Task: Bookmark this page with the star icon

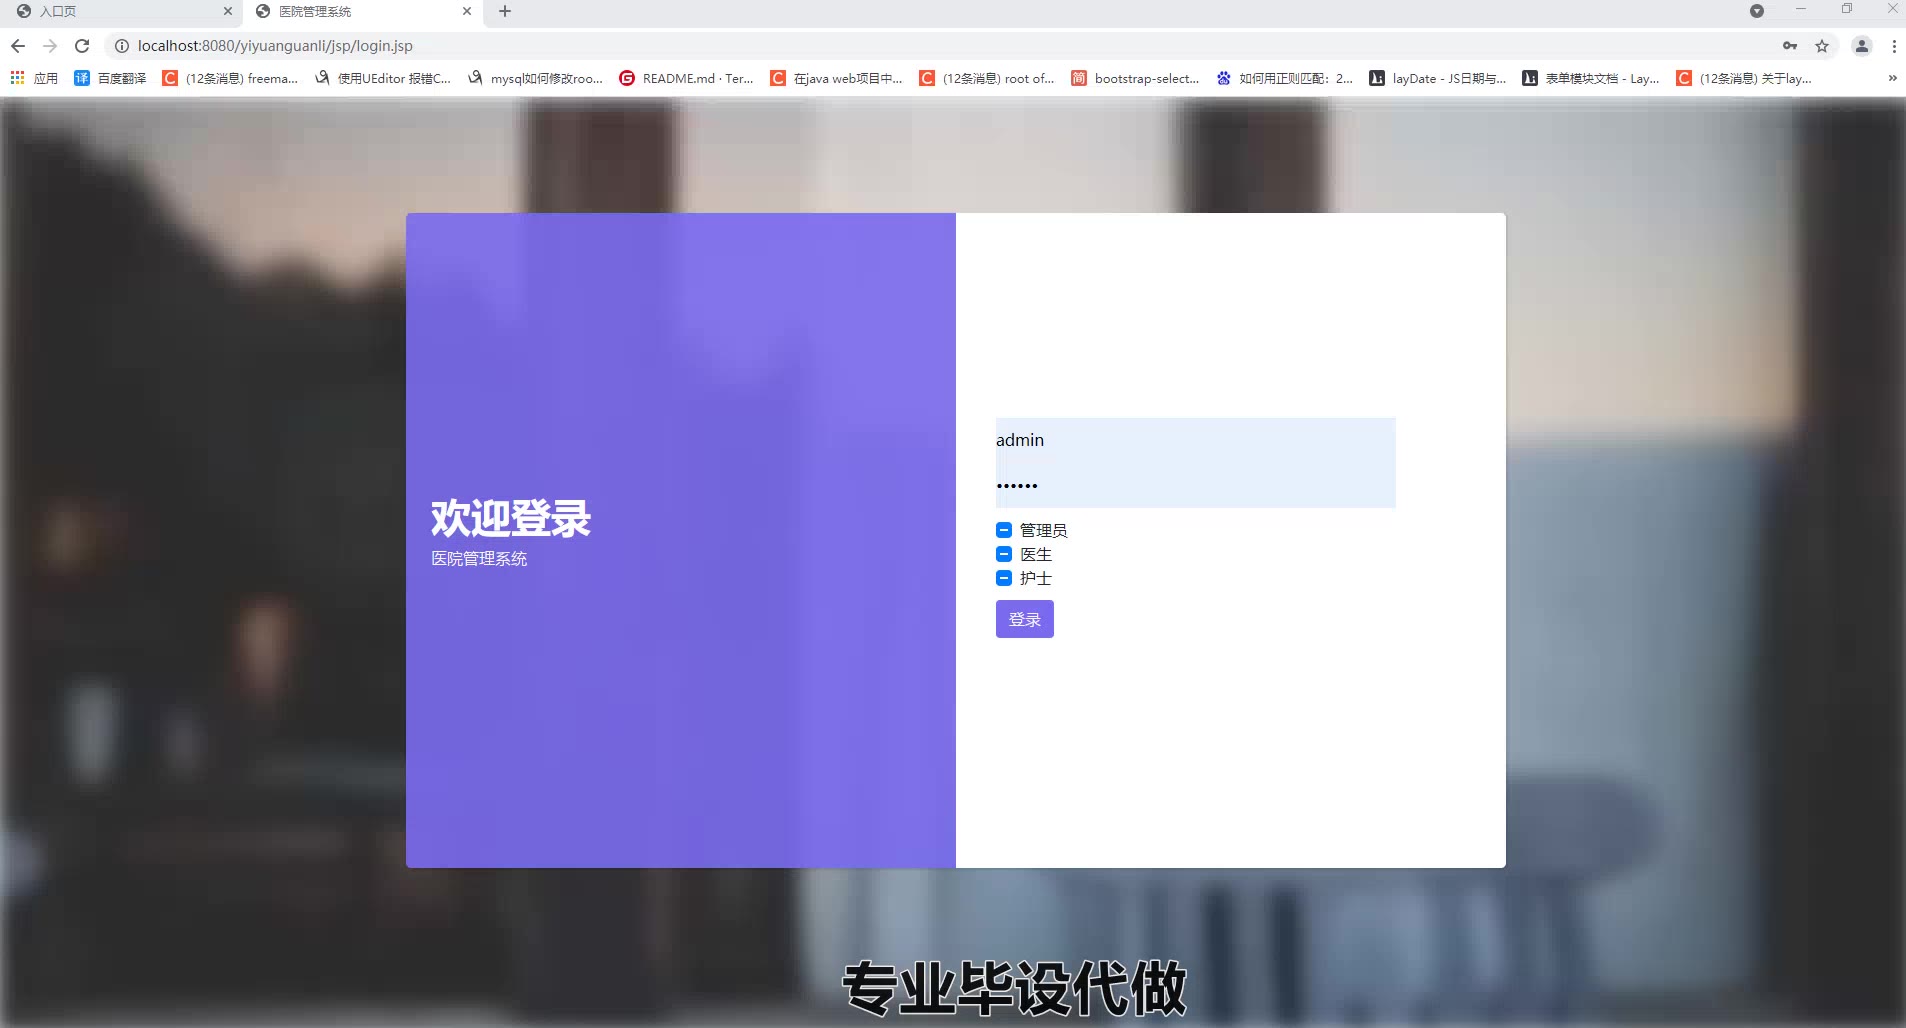Action: 1822,46
